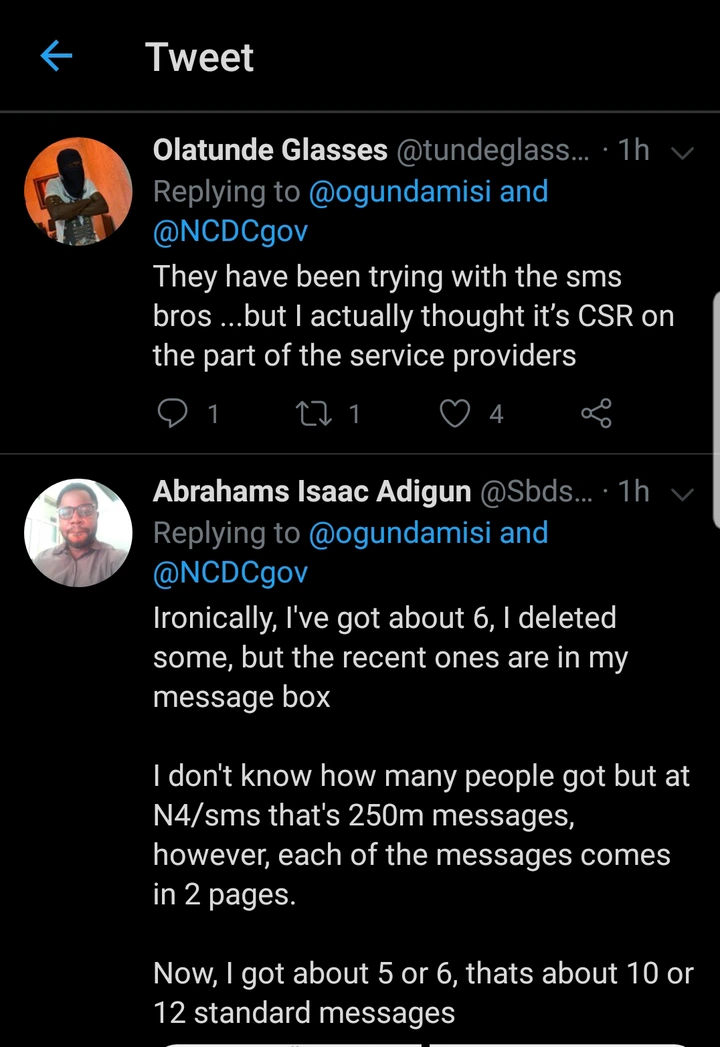Expand options chevron on Olatunde's tweet
Screen dimensions: 720x1047
683,153
